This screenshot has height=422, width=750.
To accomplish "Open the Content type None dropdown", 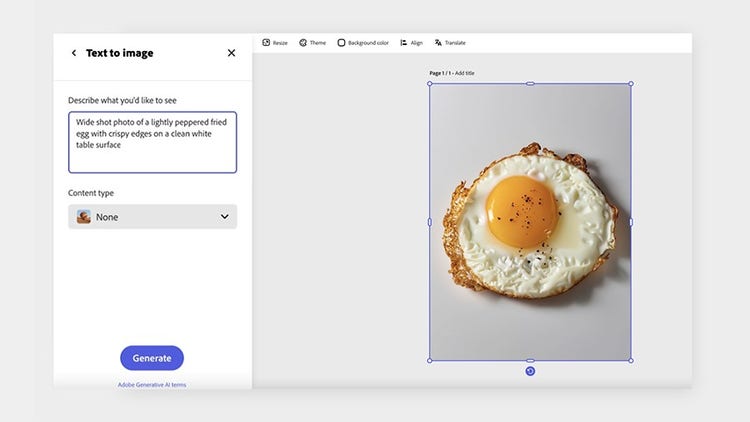I will tap(153, 217).
